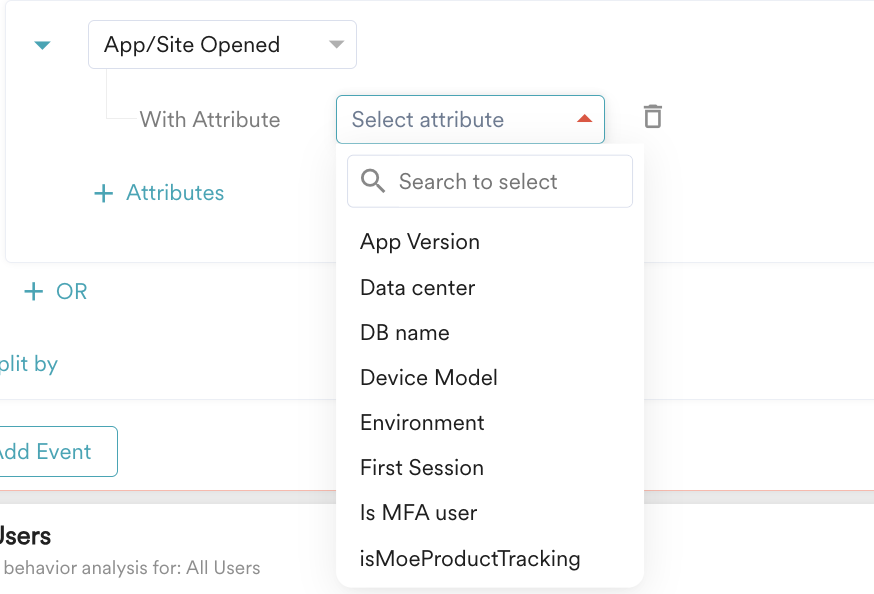Collapse the event using teal triangle

[x=42, y=45]
